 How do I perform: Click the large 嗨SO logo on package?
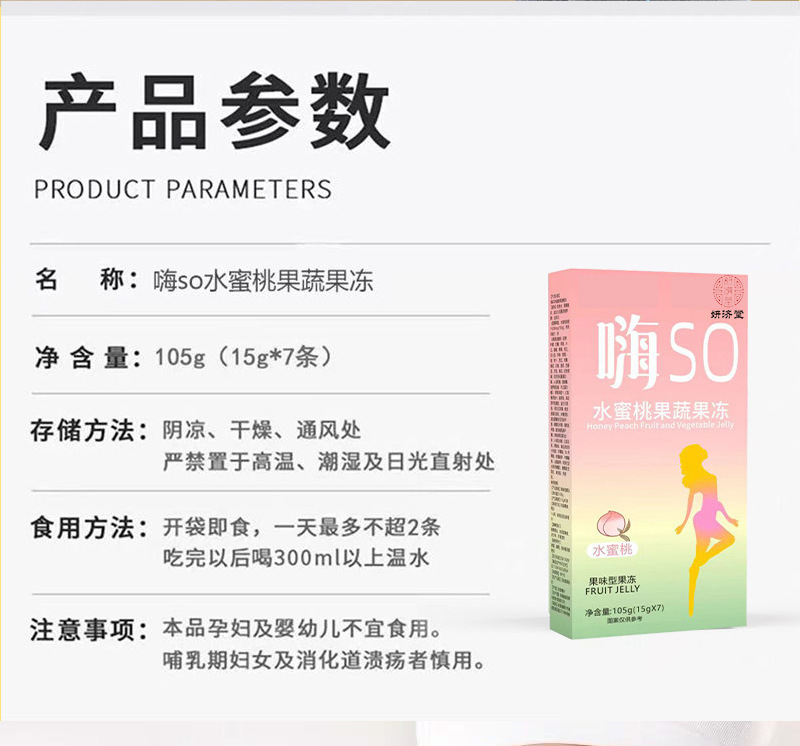tap(667, 352)
